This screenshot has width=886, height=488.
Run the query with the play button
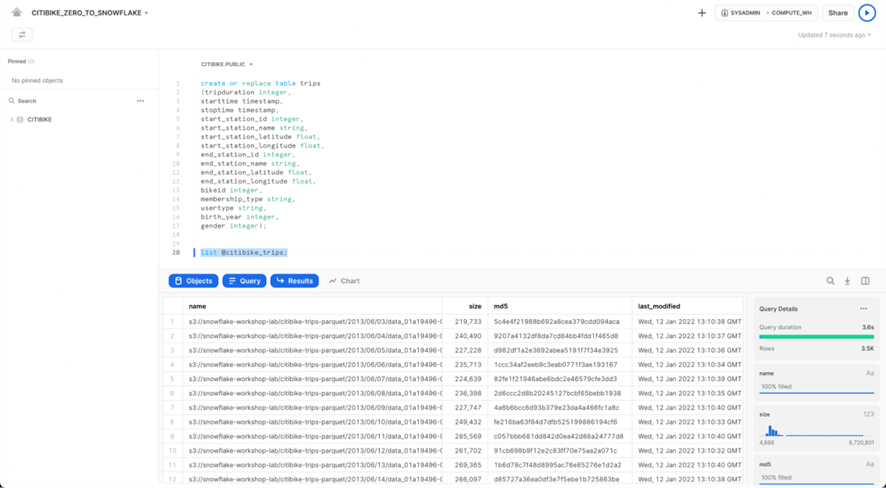coord(867,13)
